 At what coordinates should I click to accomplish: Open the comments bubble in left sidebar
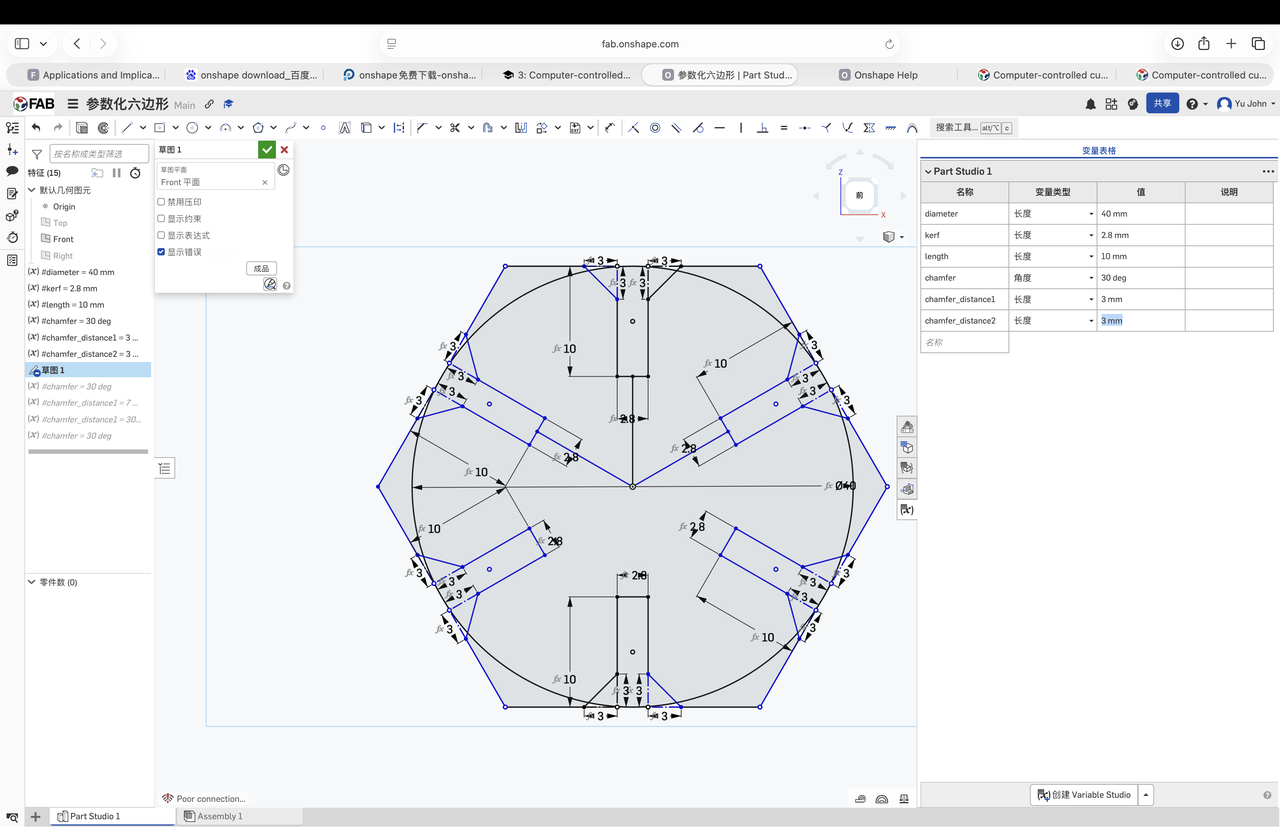click(x=12, y=171)
